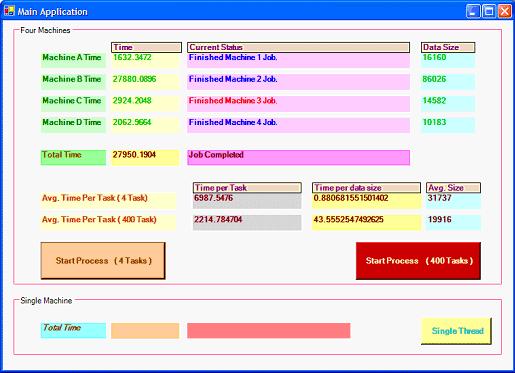
Task: Click the value 2214.784704
Action: click(247, 222)
